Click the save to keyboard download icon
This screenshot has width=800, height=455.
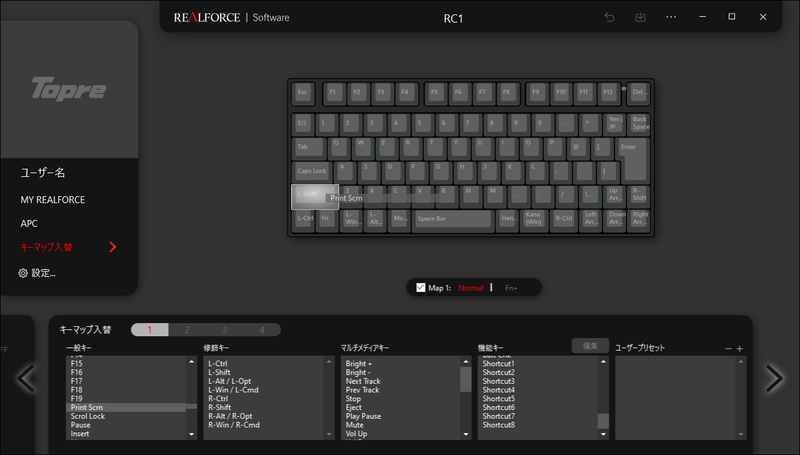pos(640,17)
